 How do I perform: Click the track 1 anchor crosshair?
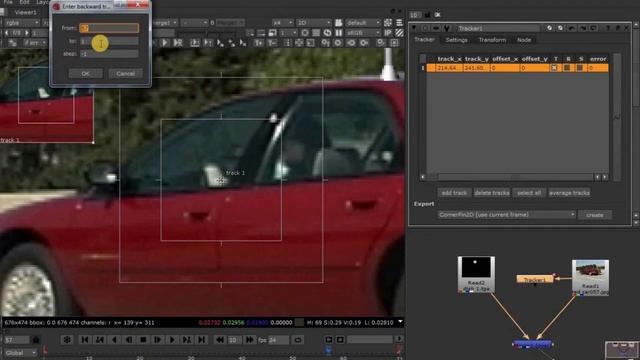point(220,180)
